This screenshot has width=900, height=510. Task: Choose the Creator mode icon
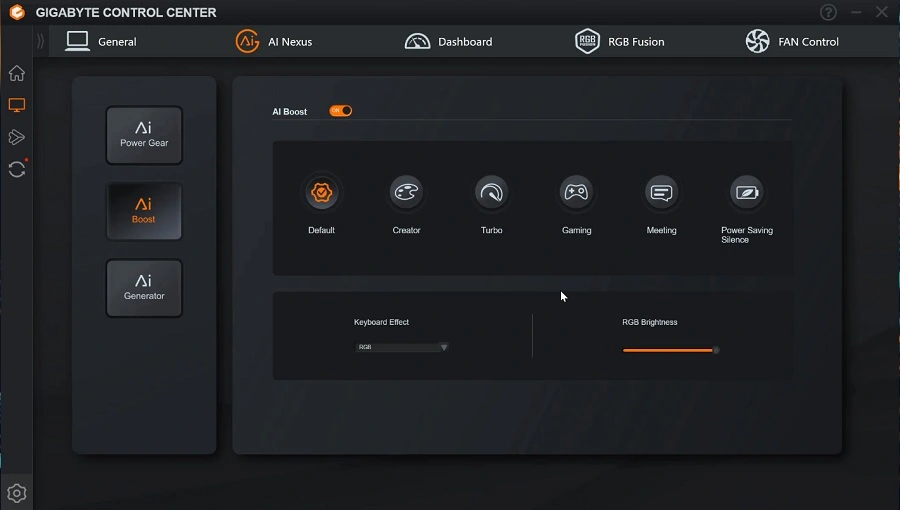(x=406, y=192)
